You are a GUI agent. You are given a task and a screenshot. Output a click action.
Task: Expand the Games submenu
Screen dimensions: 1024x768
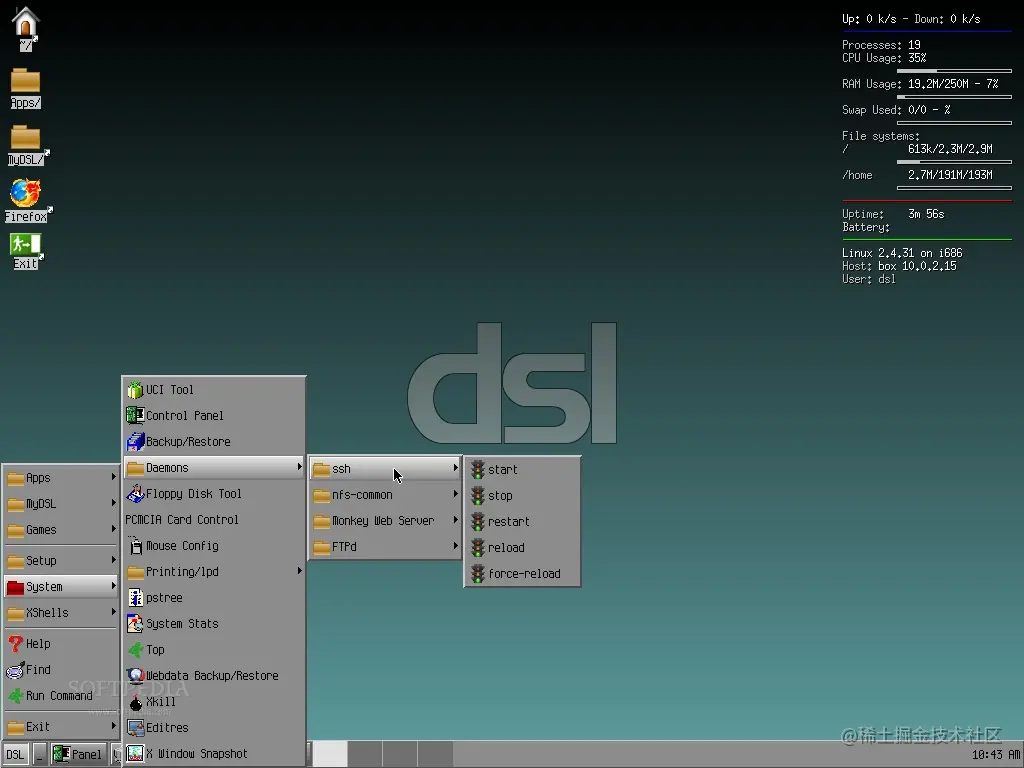(61, 530)
